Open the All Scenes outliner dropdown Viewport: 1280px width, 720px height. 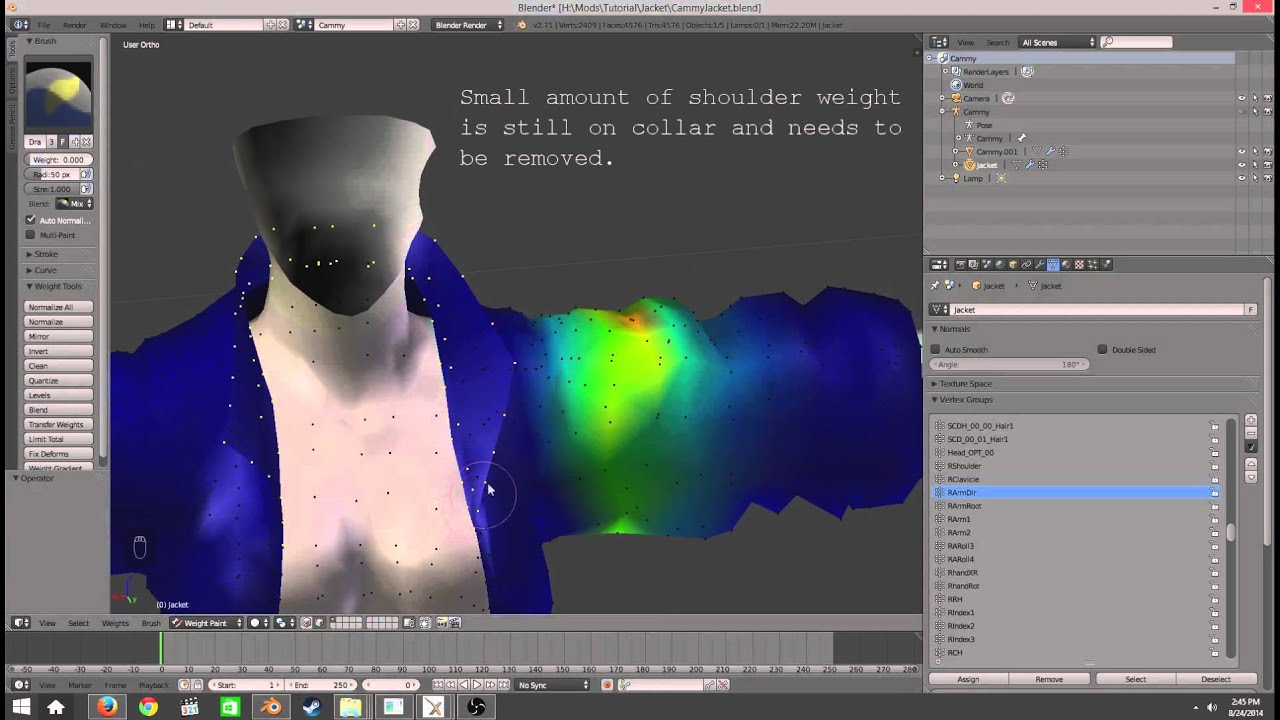1058,42
